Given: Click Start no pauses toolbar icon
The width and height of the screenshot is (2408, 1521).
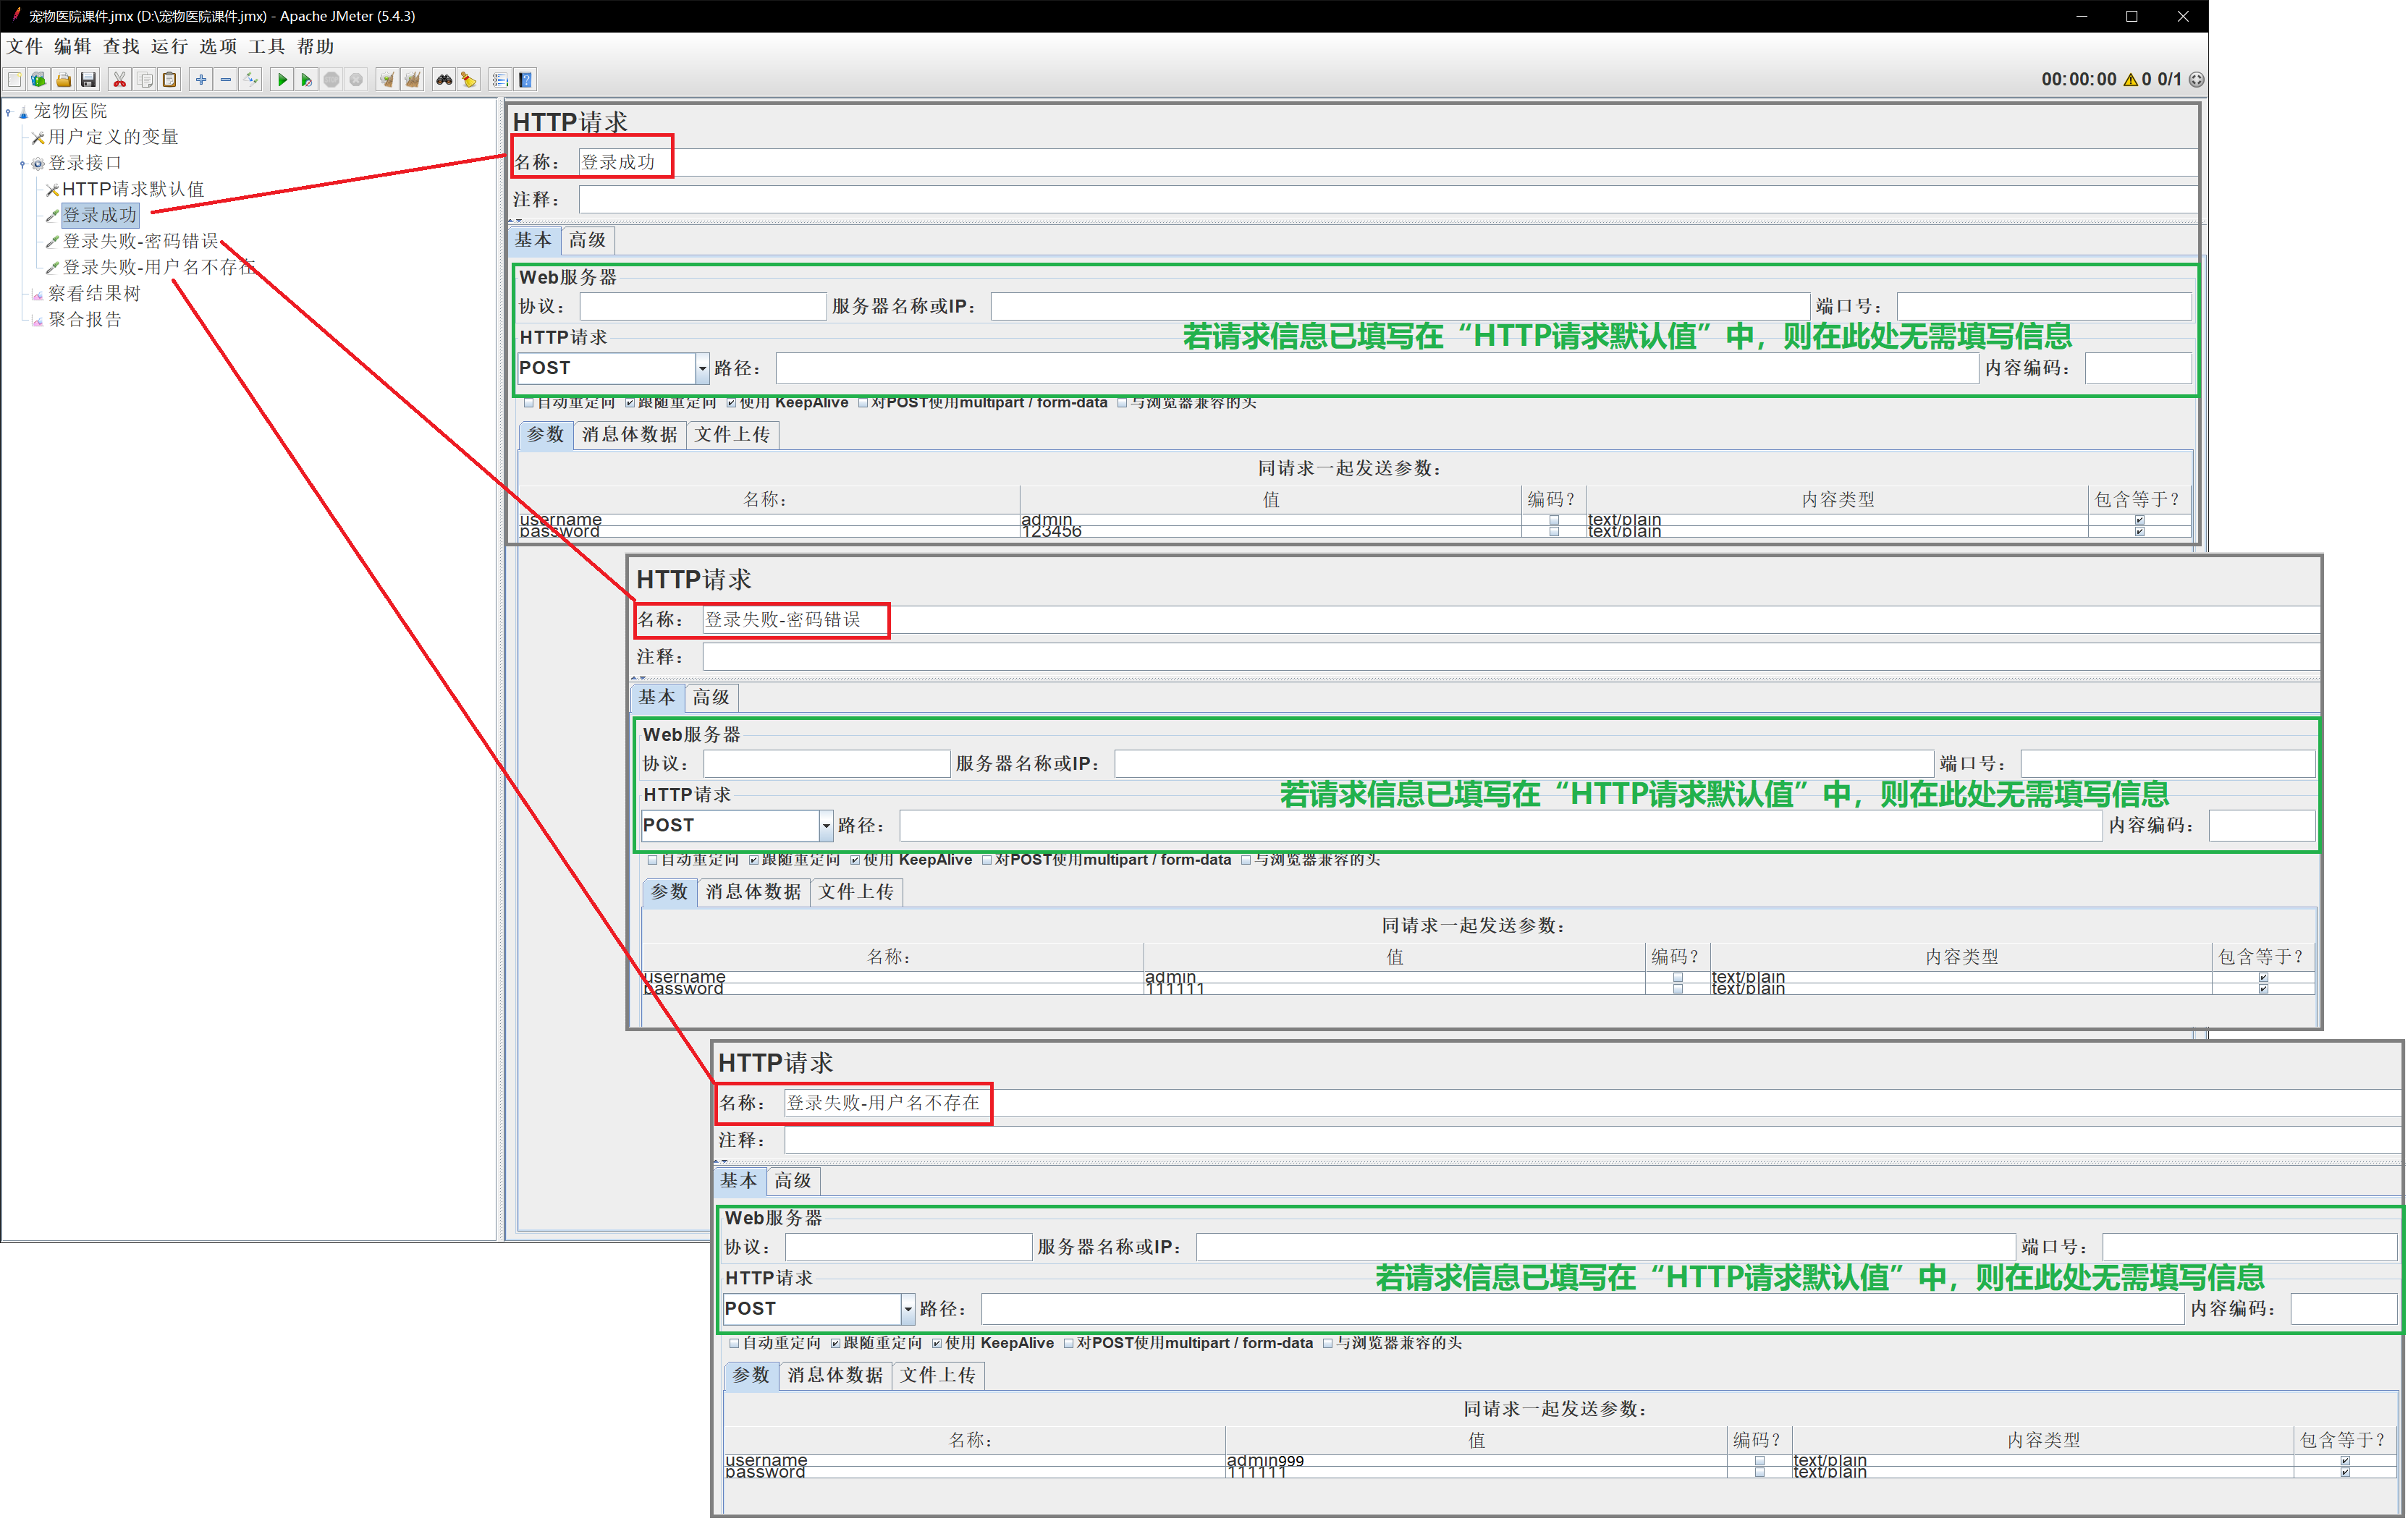Looking at the screenshot, I should [x=306, y=80].
